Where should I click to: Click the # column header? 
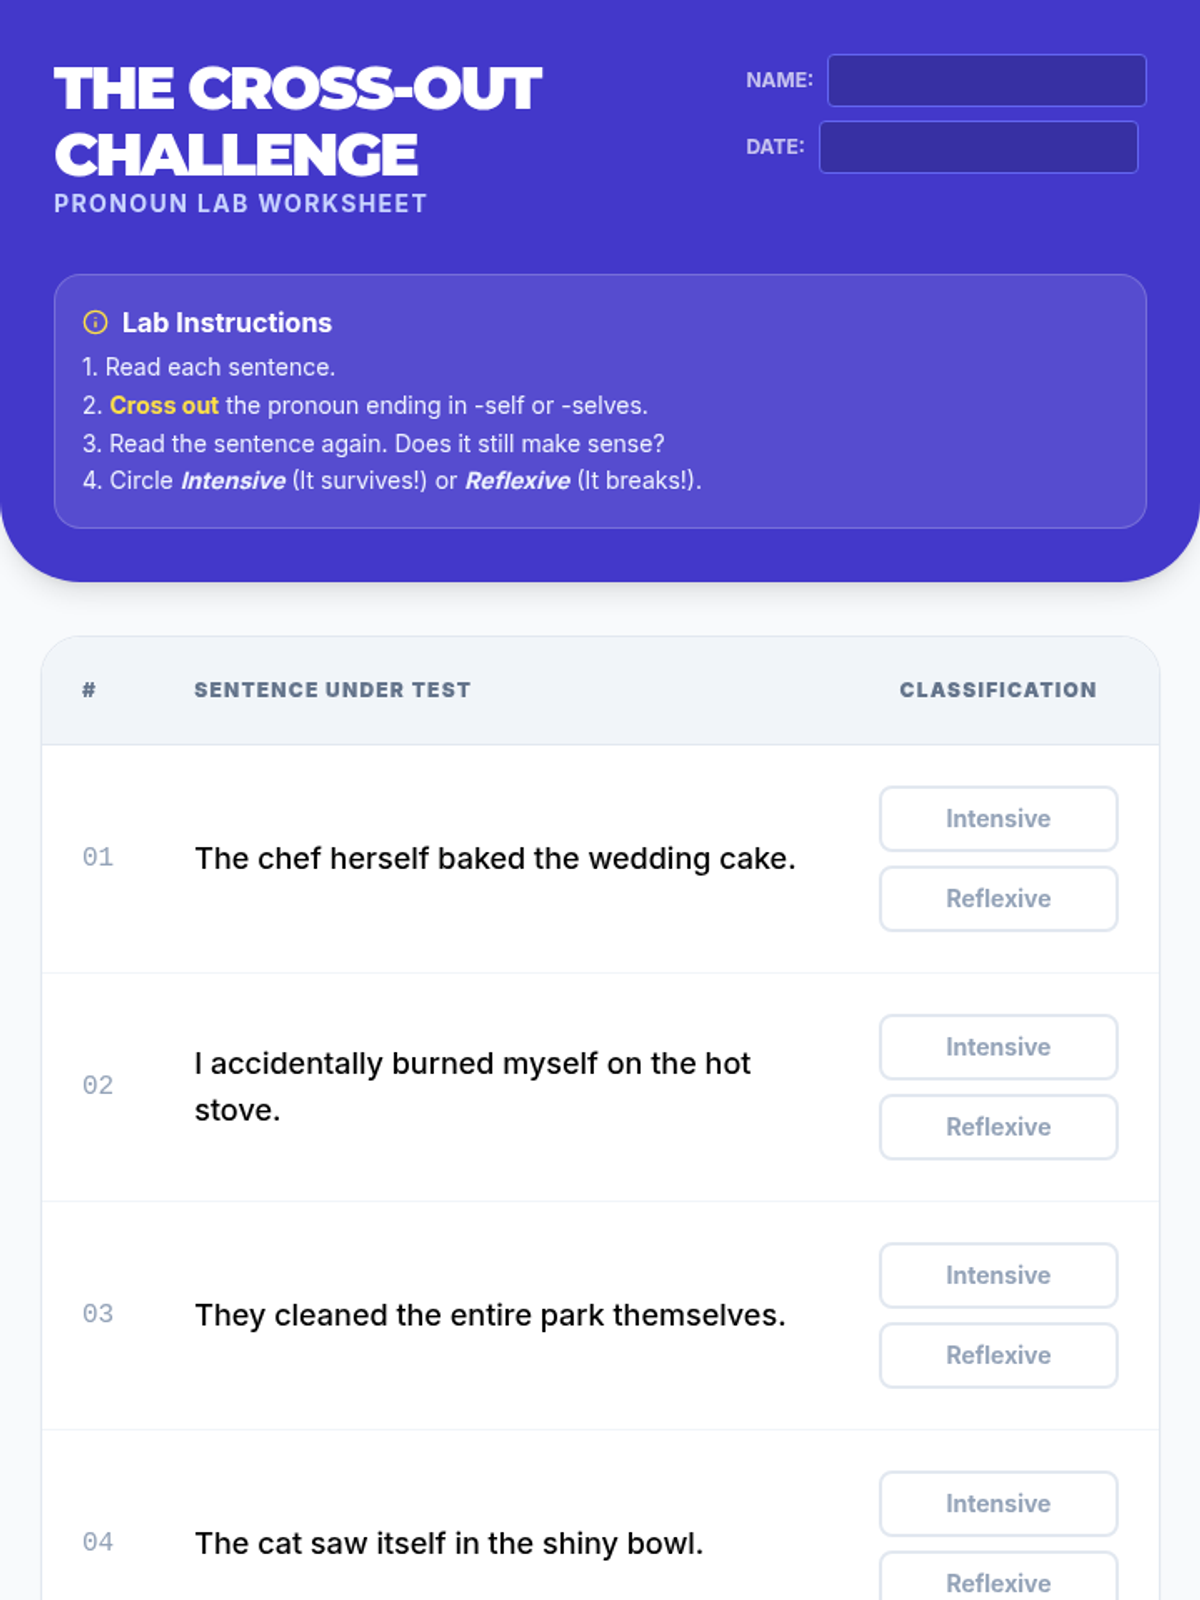(89, 690)
